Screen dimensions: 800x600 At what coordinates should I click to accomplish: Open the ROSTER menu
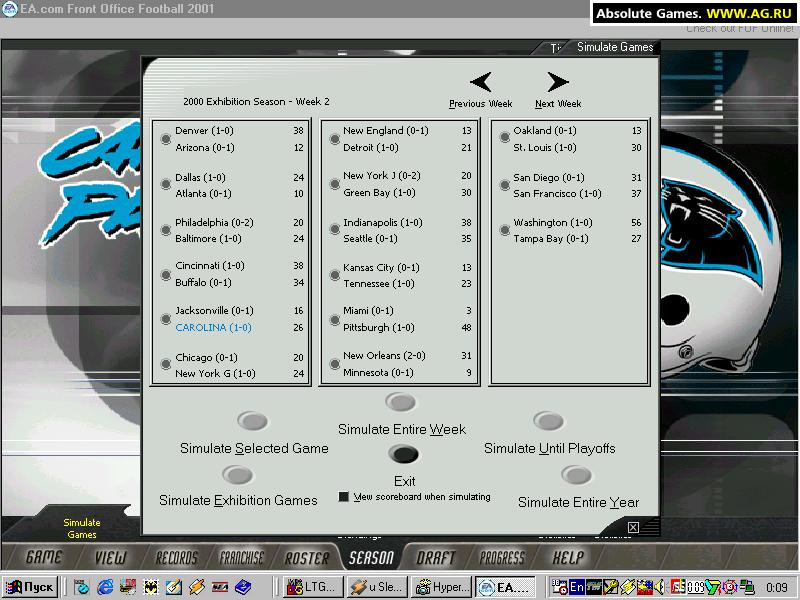point(307,557)
